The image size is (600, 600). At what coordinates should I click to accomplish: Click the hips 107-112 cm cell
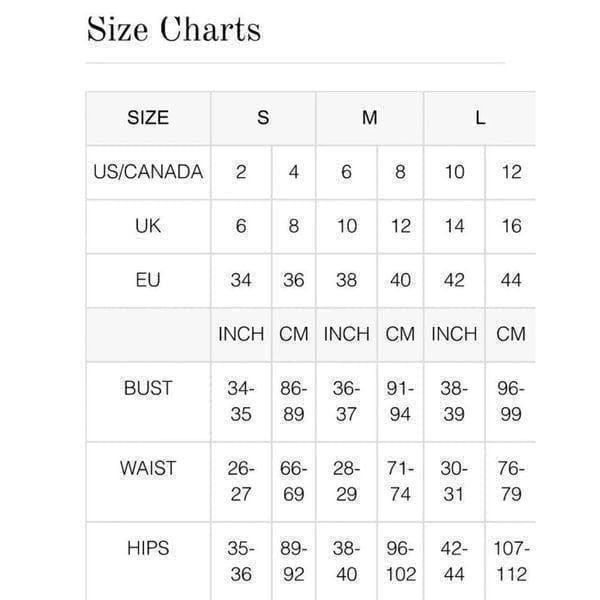click(511, 561)
